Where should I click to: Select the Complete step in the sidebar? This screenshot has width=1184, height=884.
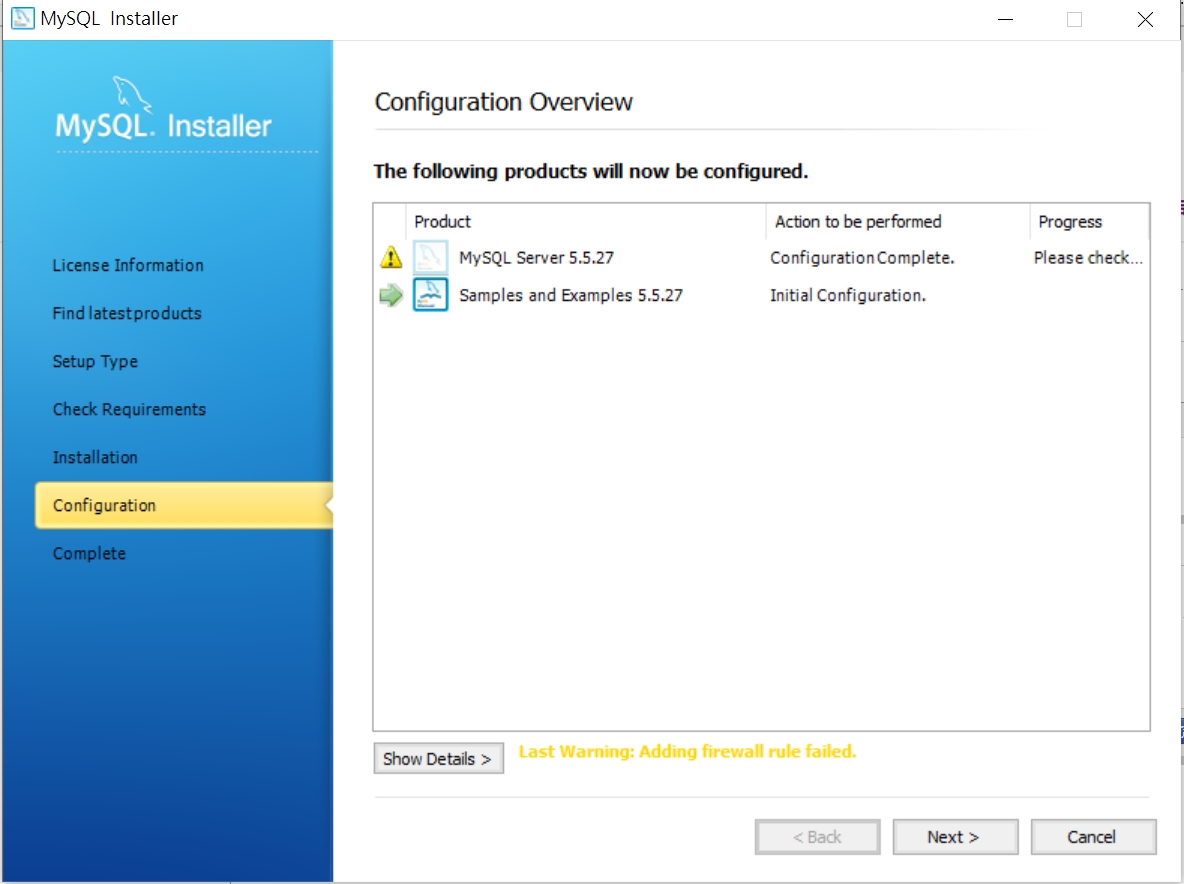[89, 553]
